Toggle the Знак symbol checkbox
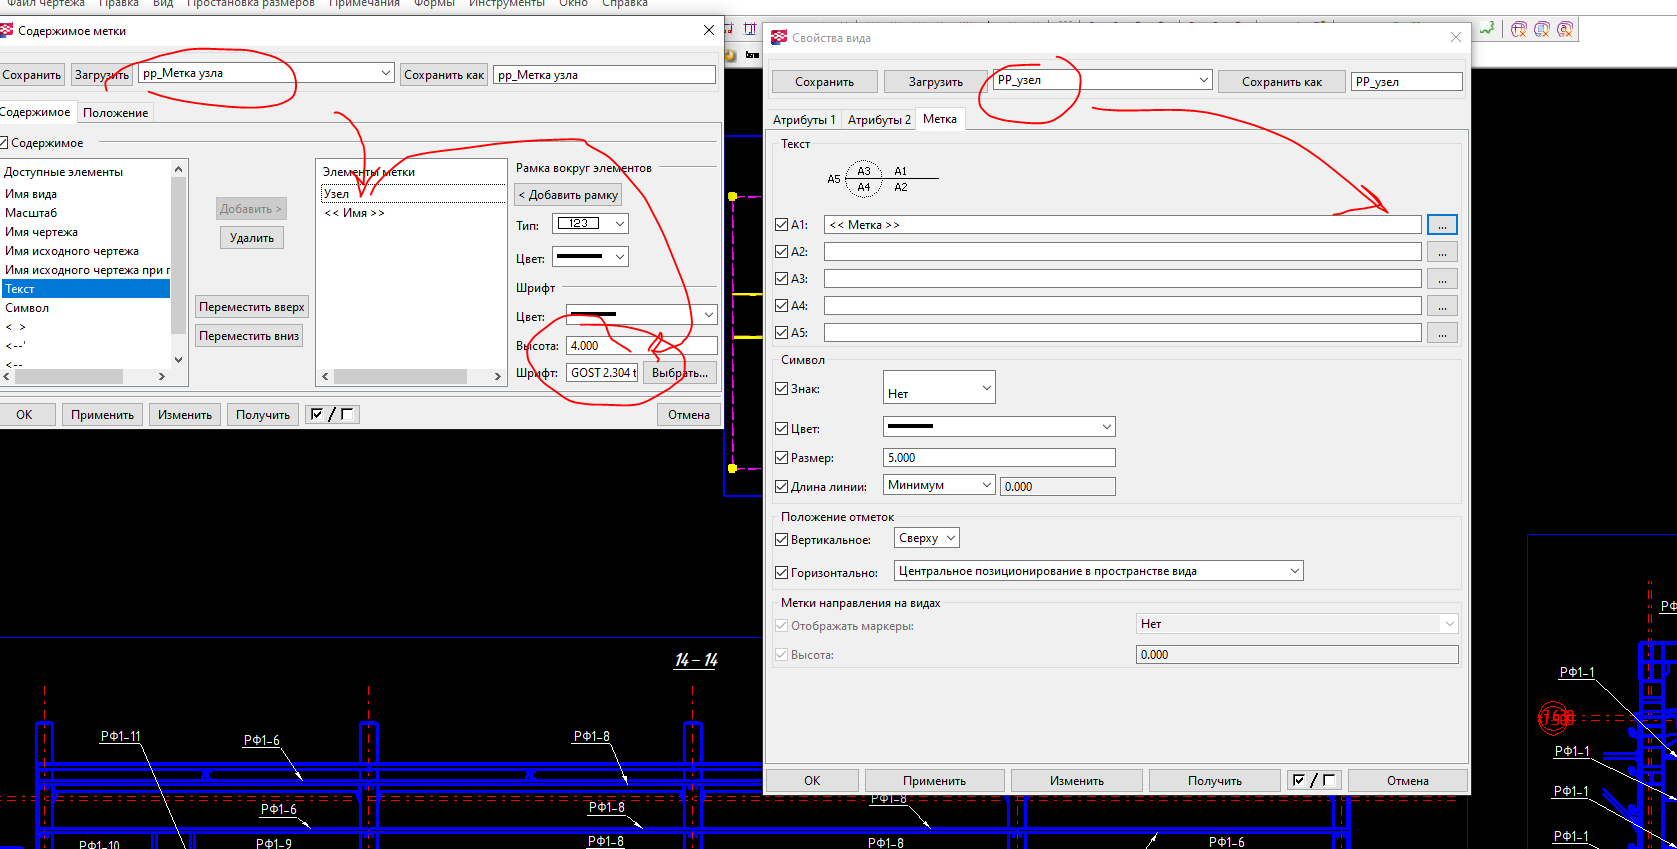 (782, 389)
